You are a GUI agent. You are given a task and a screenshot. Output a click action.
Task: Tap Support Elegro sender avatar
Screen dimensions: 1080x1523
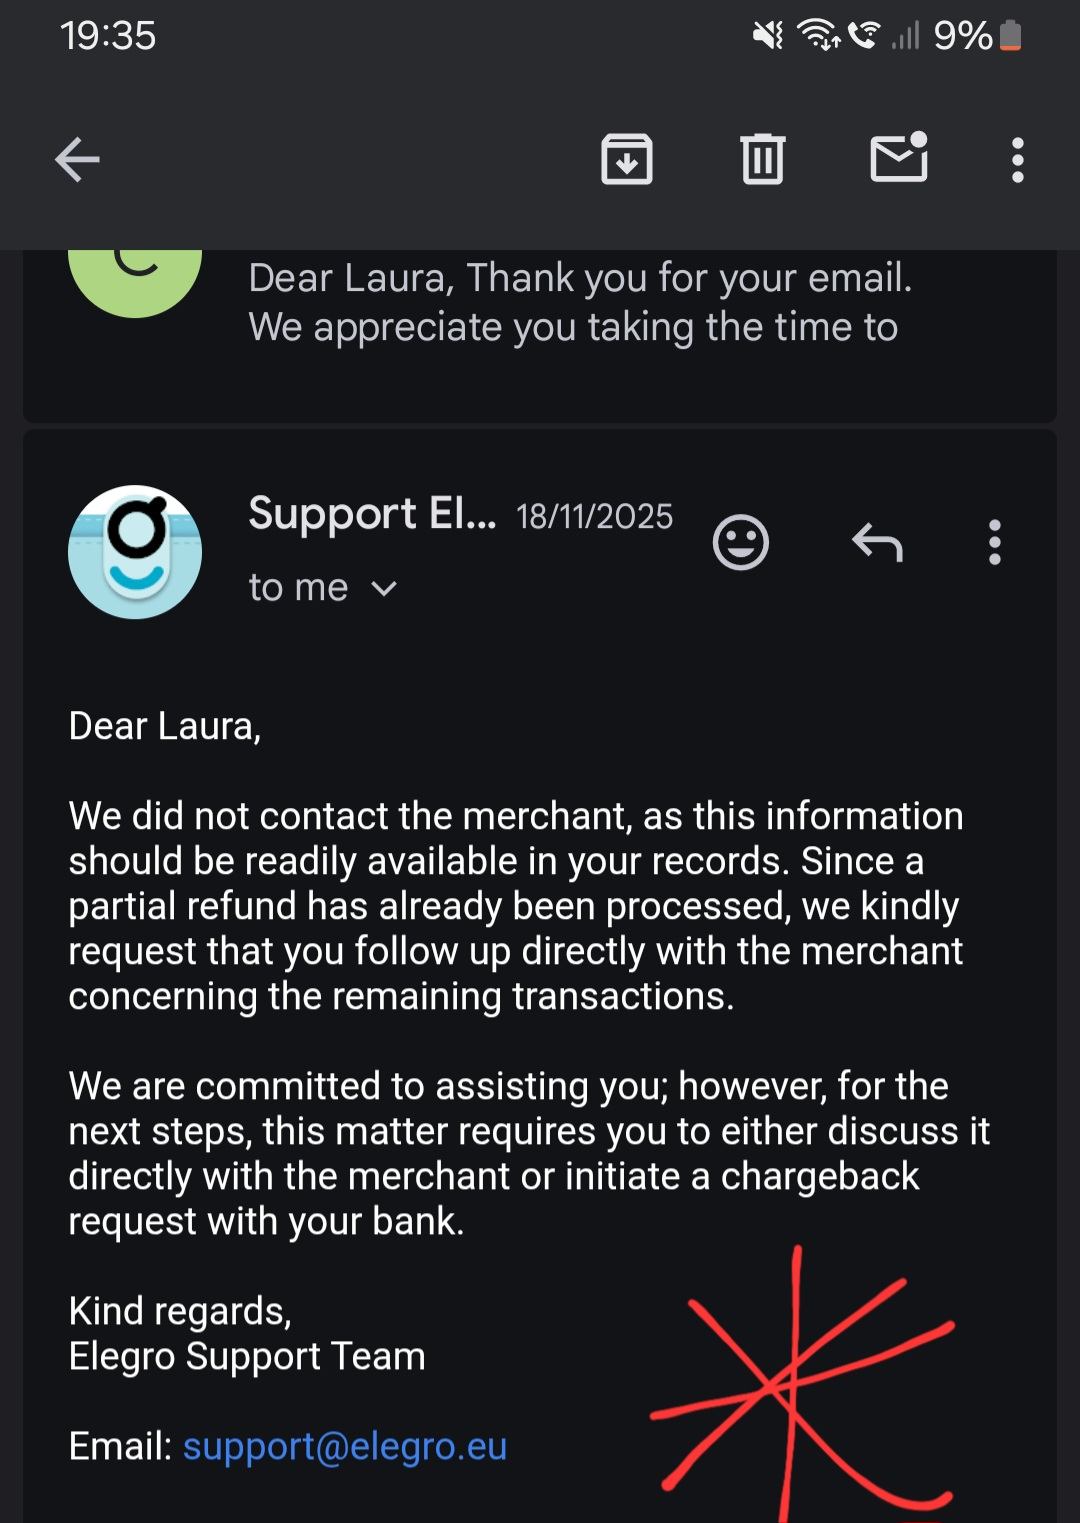135,552
